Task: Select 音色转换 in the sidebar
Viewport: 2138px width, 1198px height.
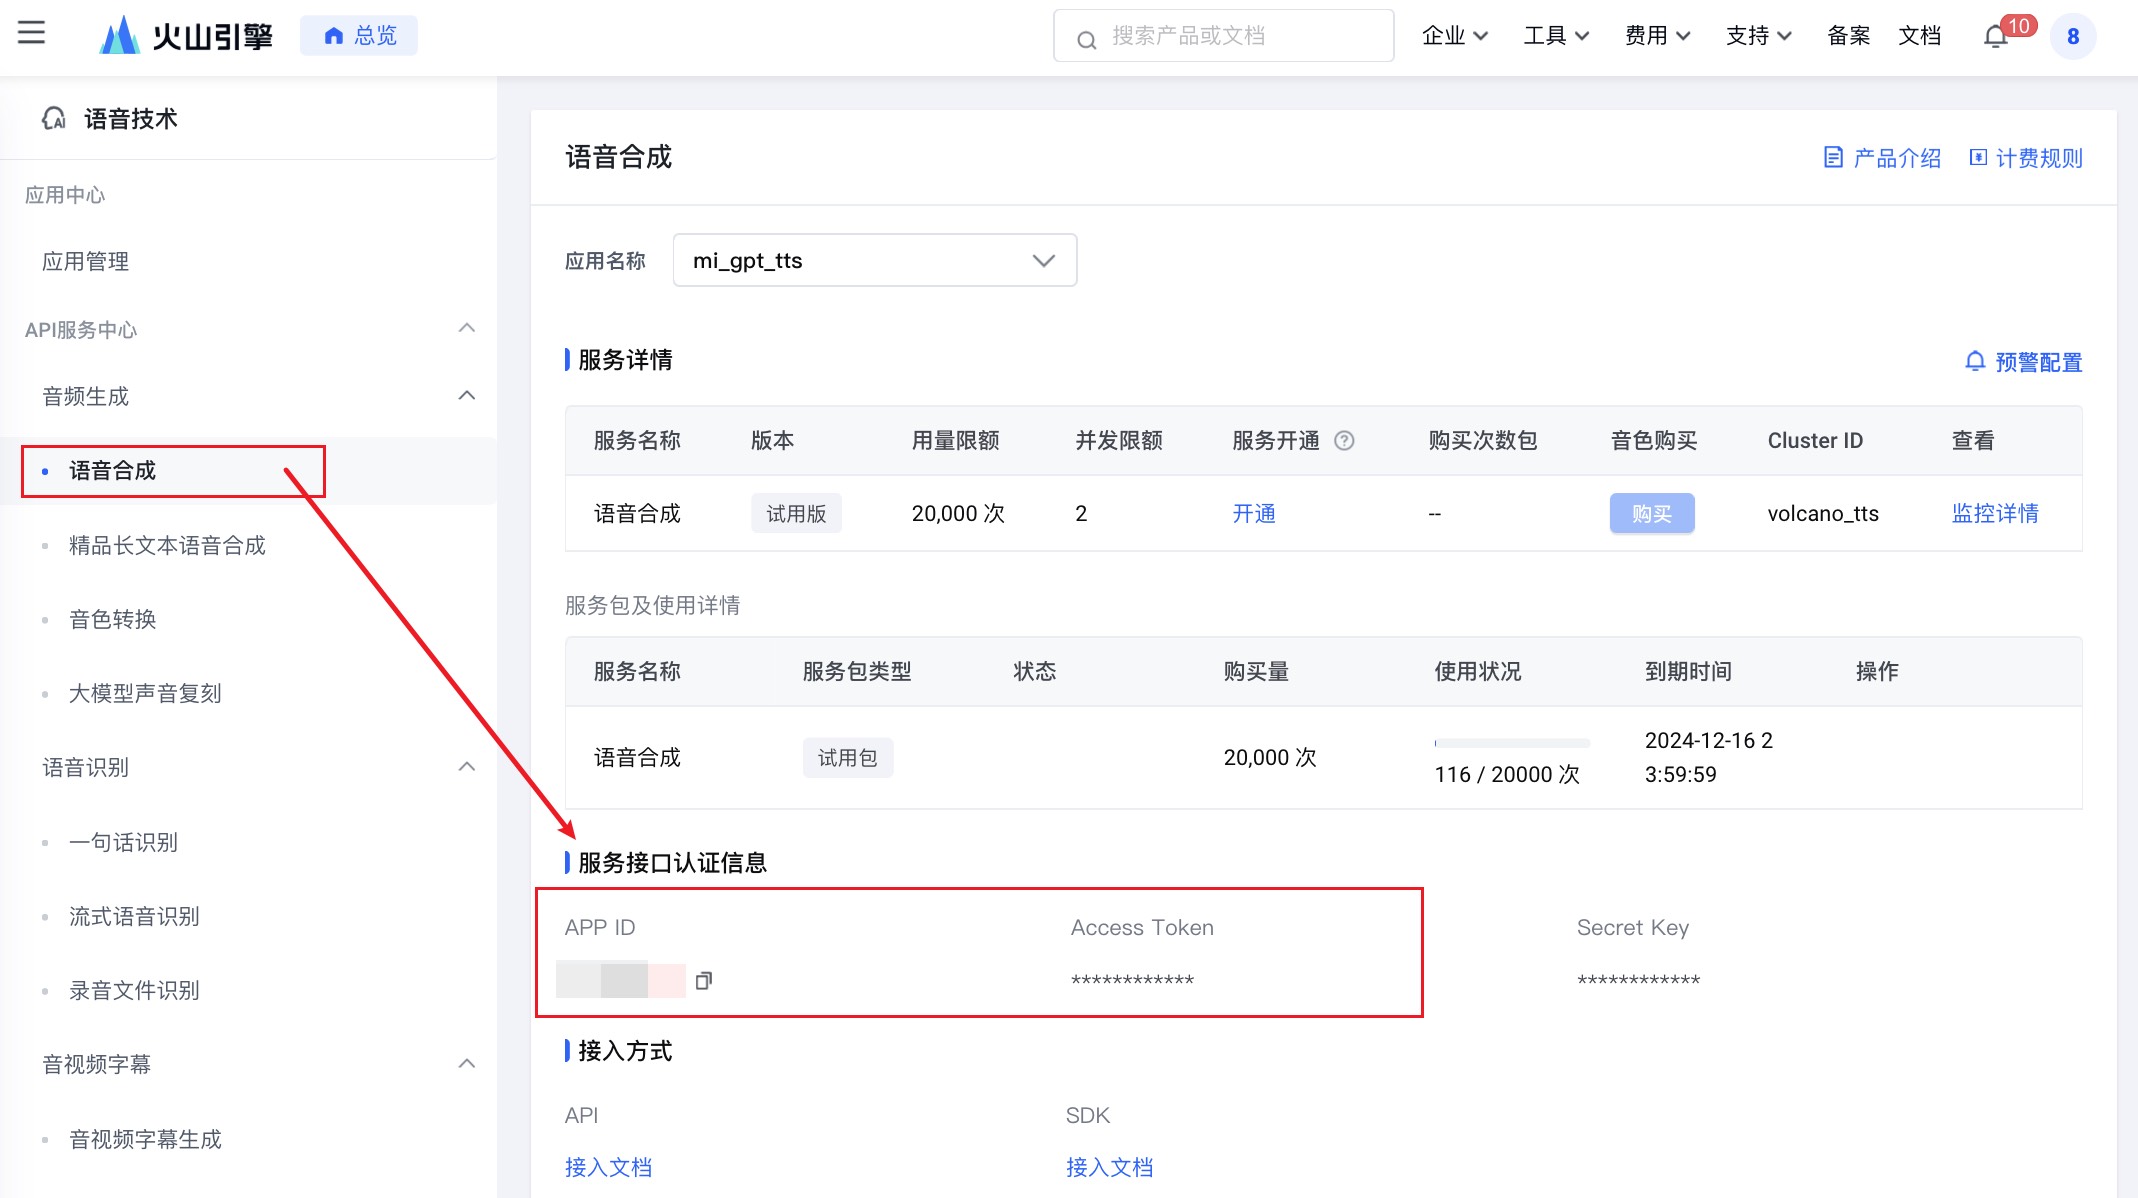Action: point(112,620)
